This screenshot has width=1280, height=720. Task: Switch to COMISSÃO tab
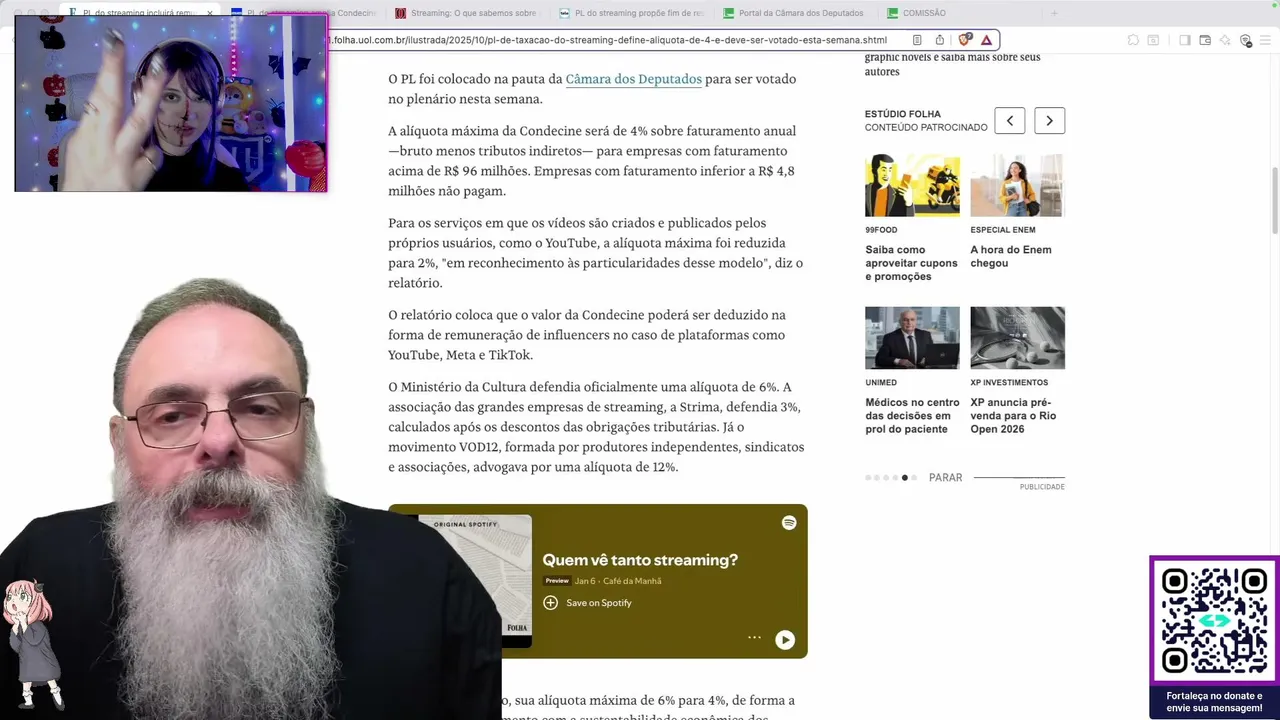tap(958, 13)
